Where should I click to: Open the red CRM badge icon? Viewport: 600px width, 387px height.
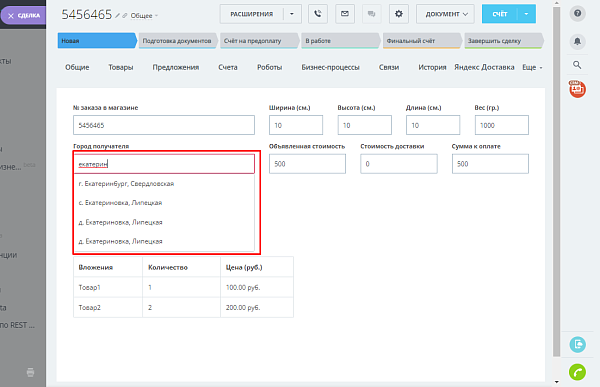(577, 89)
